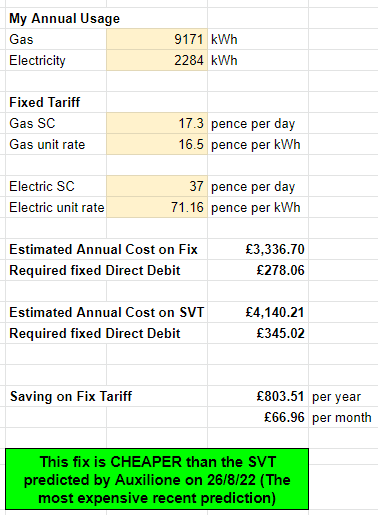Click the £66.96 monthly saving cell

click(x=258, y=417)
